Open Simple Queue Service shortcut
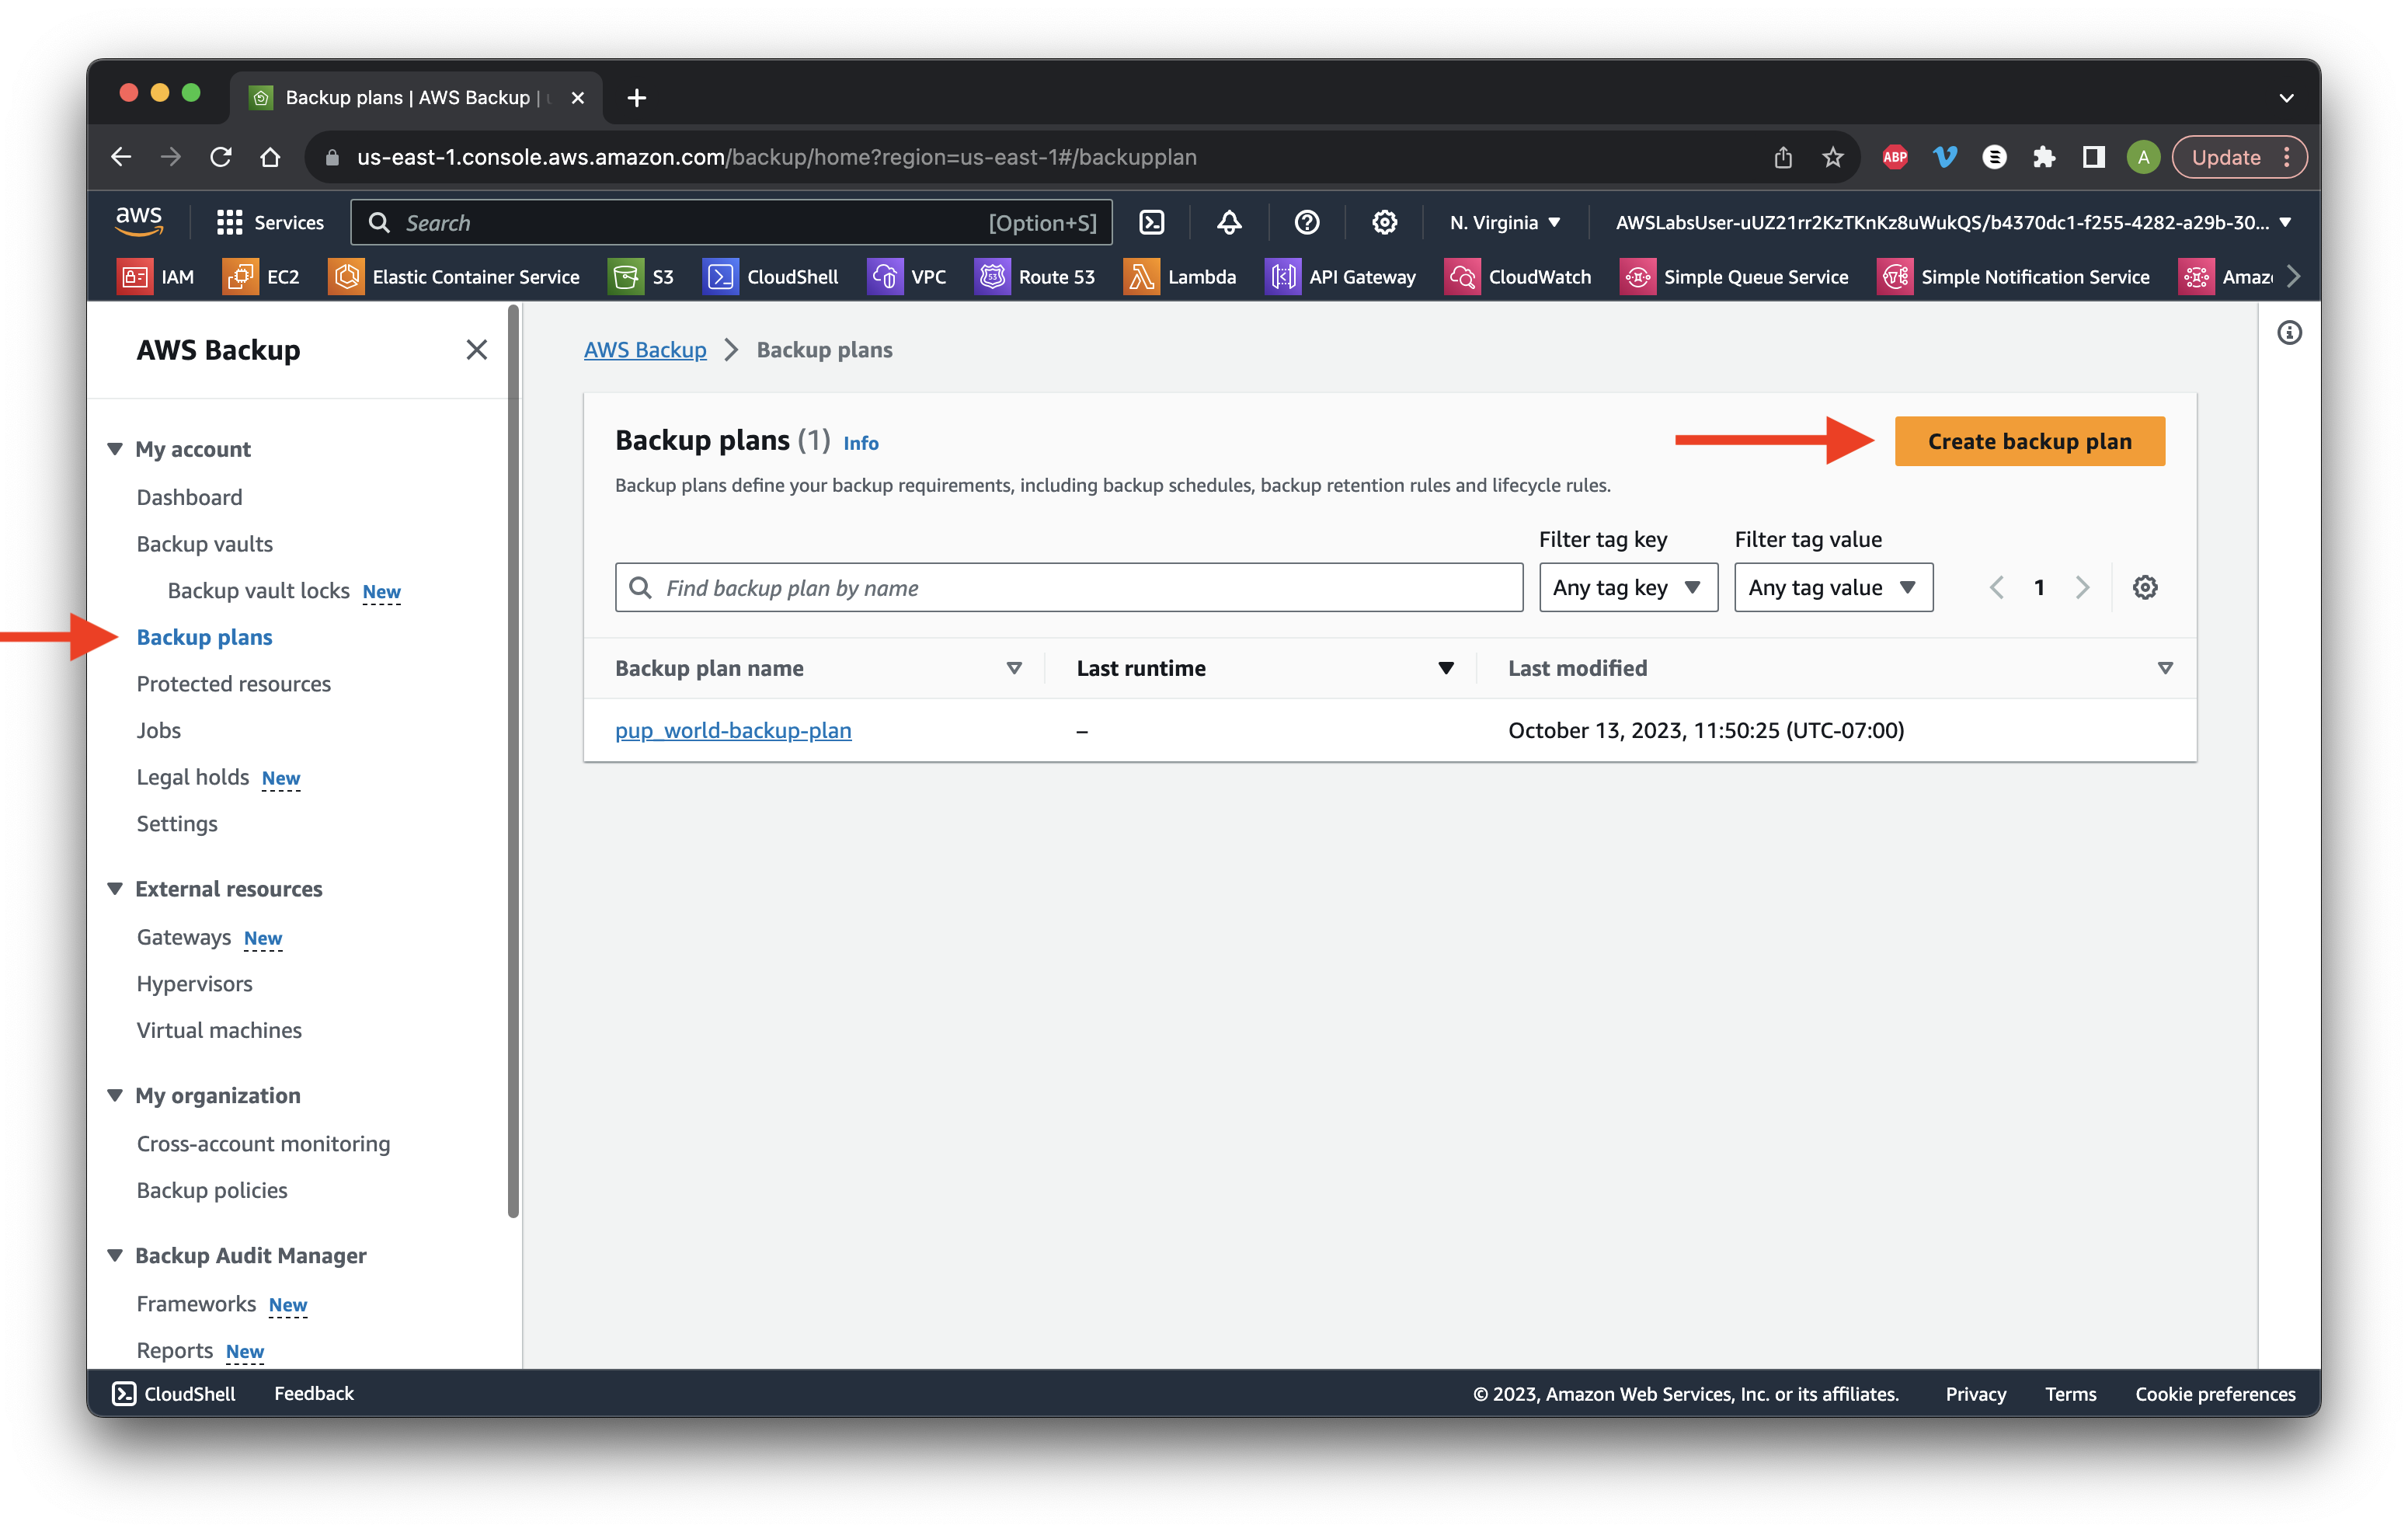 [x=1735, y=277]
